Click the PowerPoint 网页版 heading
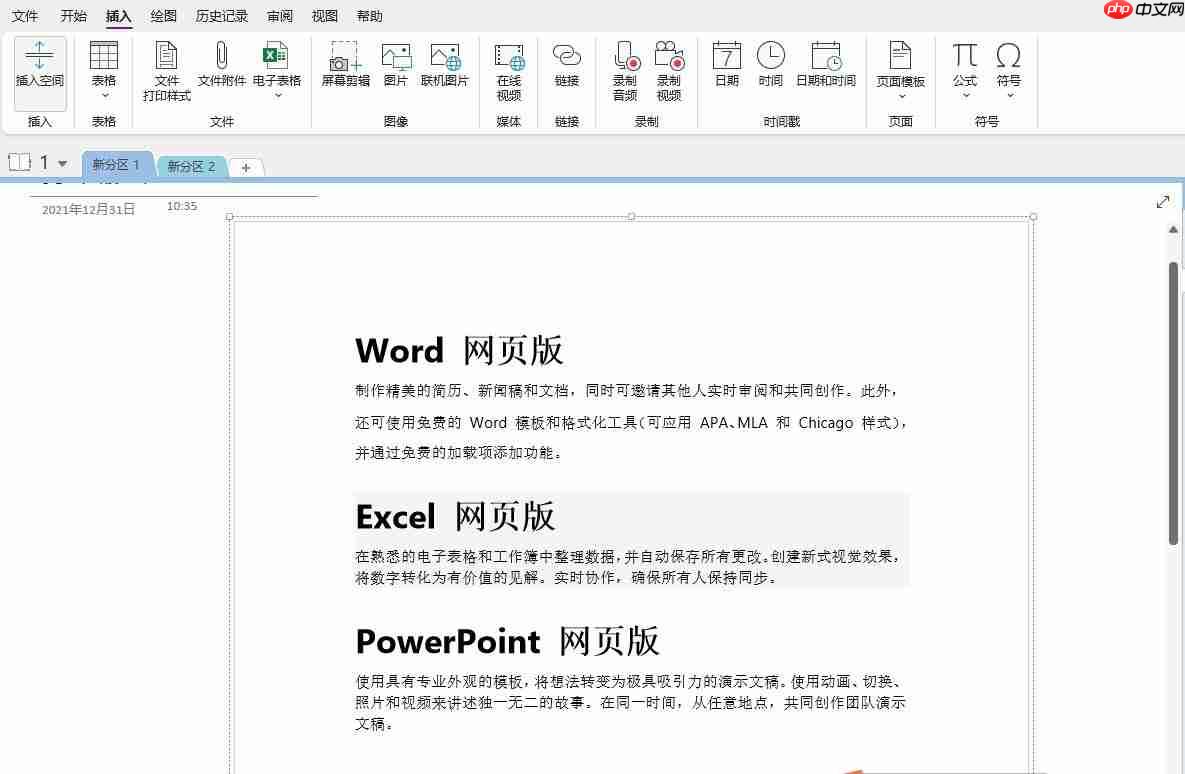Screen dimensions: 1185x774 (507, 641)
